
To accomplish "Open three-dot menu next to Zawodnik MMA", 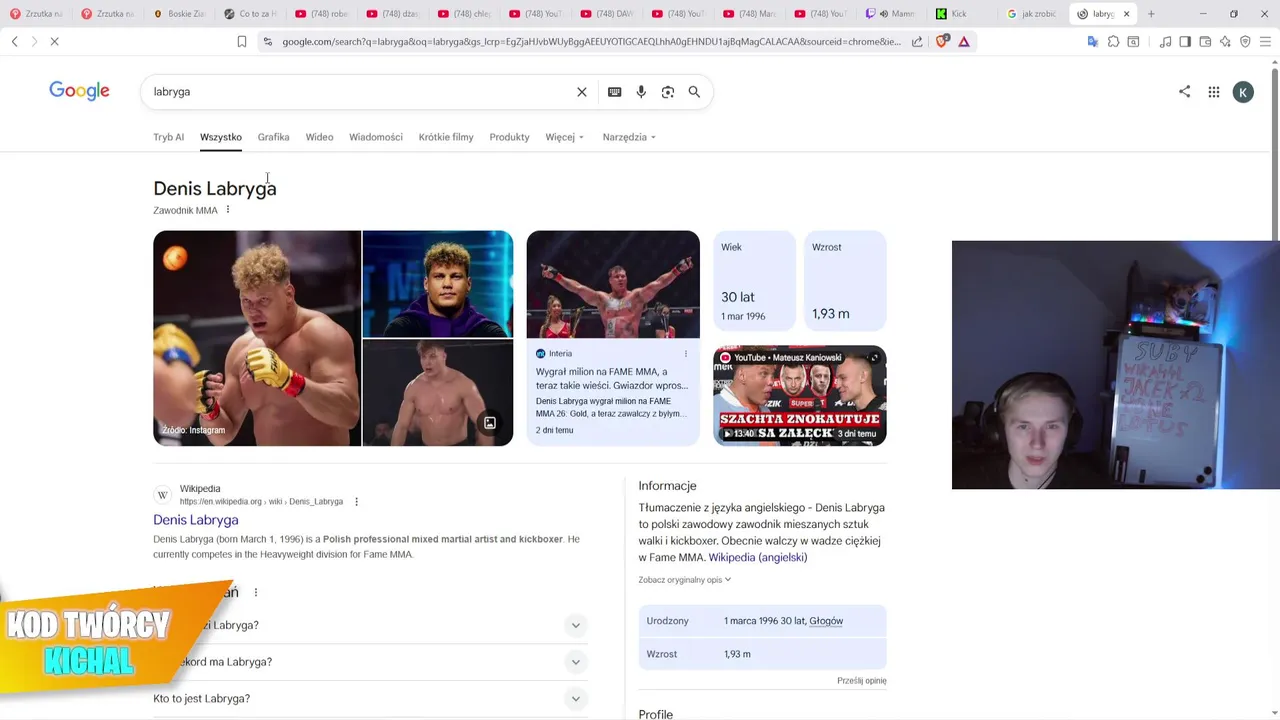I will [x=228, y=210].
